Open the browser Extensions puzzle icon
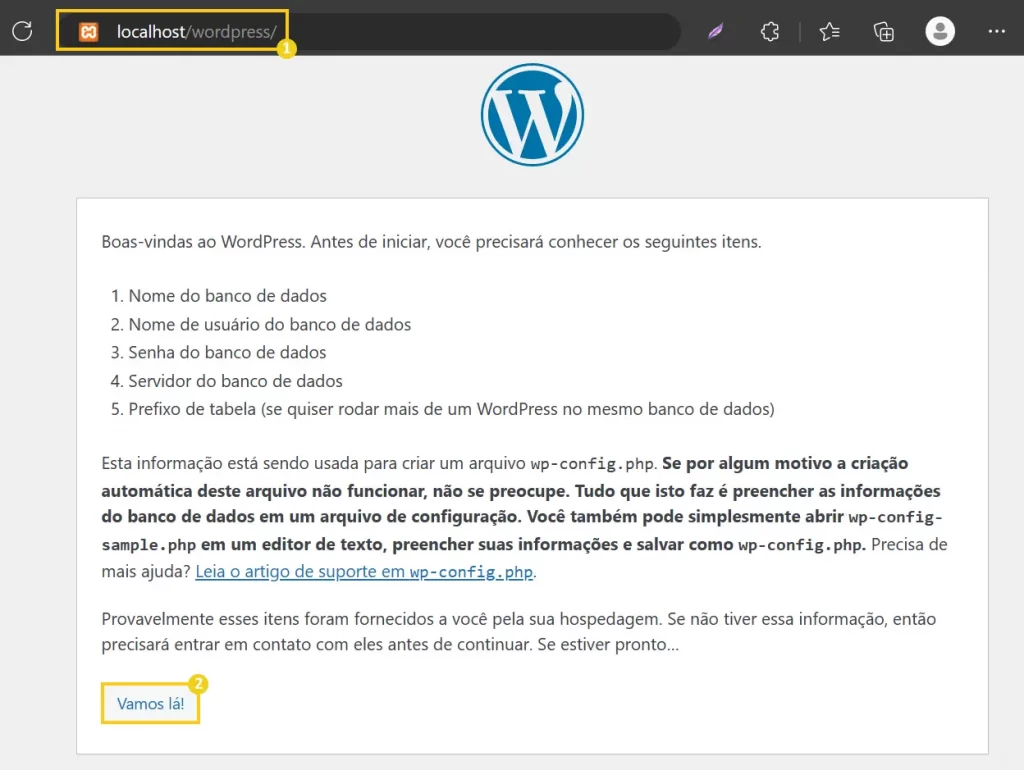This screenshot has height=770, width=1024. click(770, 31)
